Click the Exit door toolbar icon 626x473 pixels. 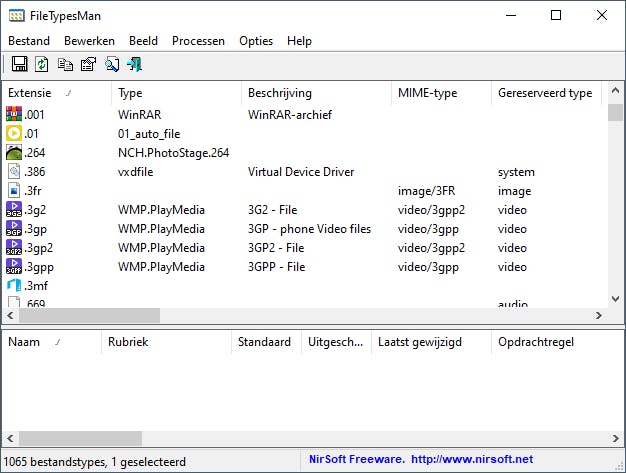pos(134,65)
